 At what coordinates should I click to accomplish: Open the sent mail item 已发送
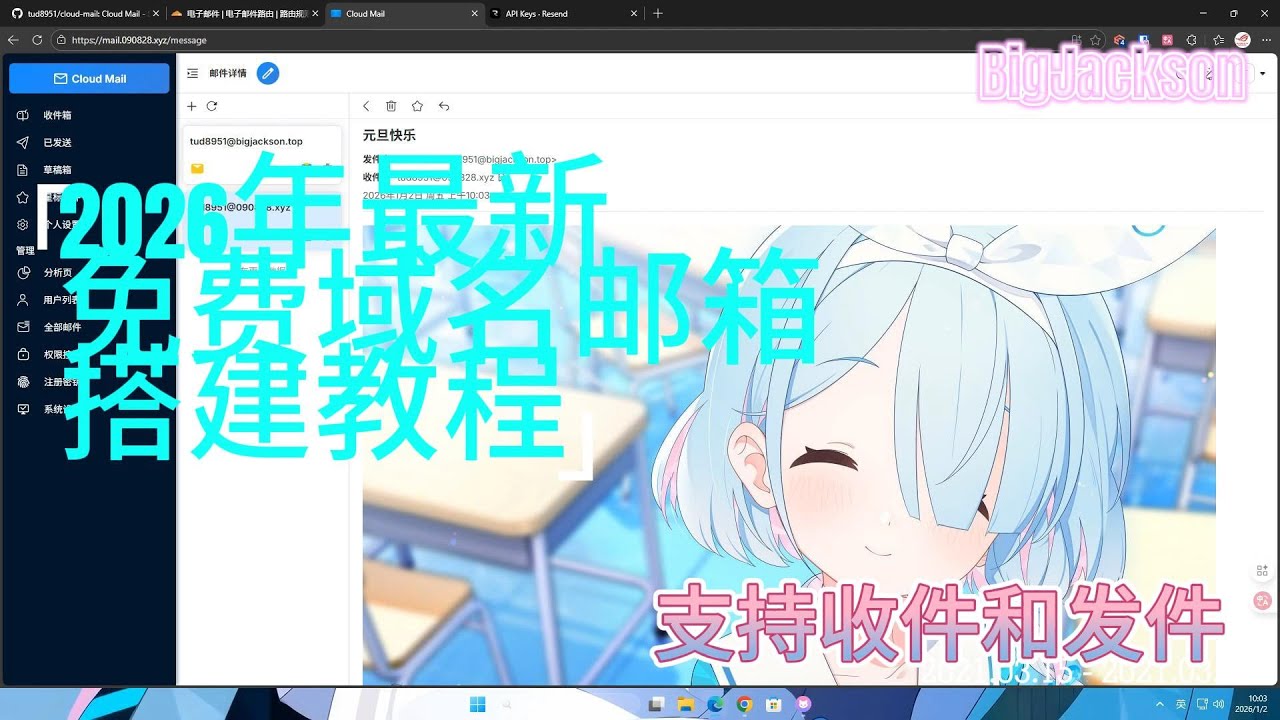click(x=57, y=143)
